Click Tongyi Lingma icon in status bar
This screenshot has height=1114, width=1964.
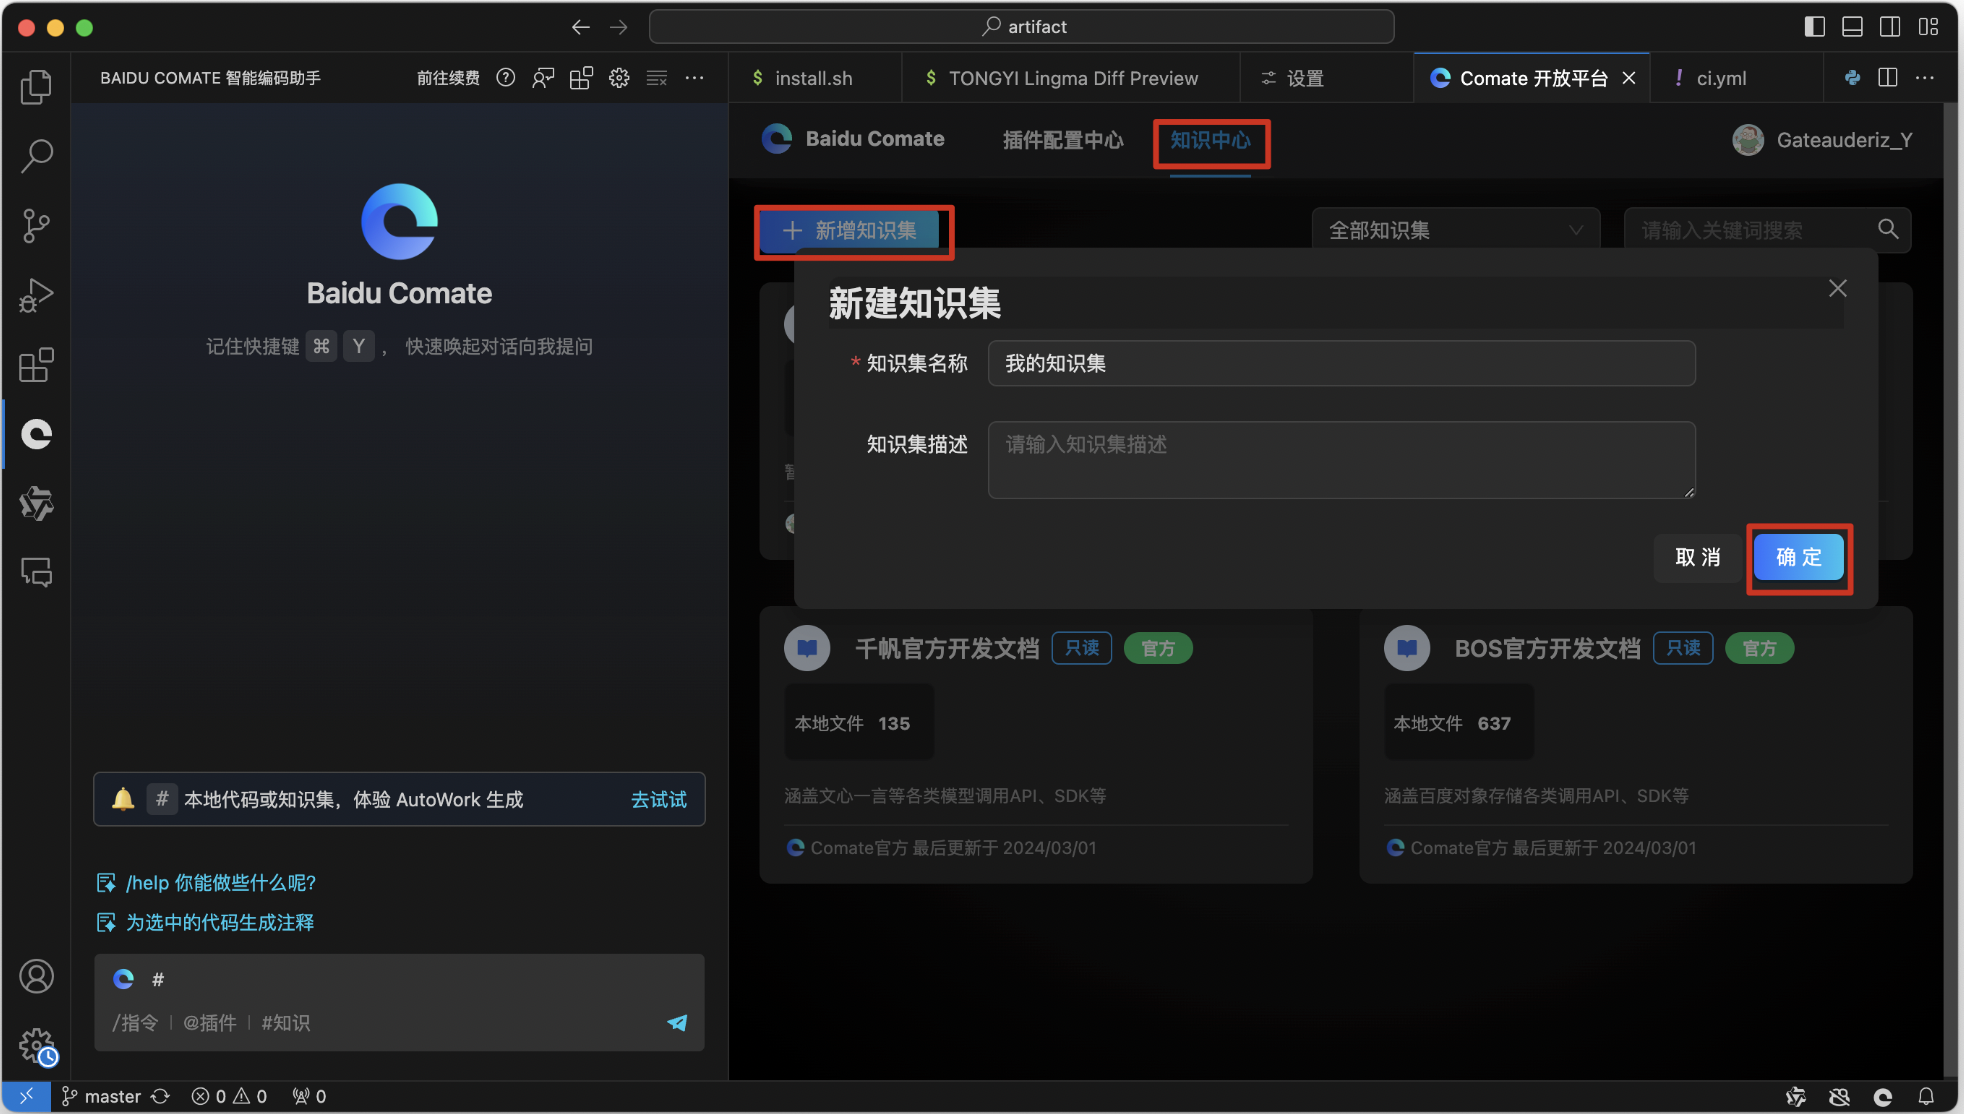click(x=1796, y=1097)
